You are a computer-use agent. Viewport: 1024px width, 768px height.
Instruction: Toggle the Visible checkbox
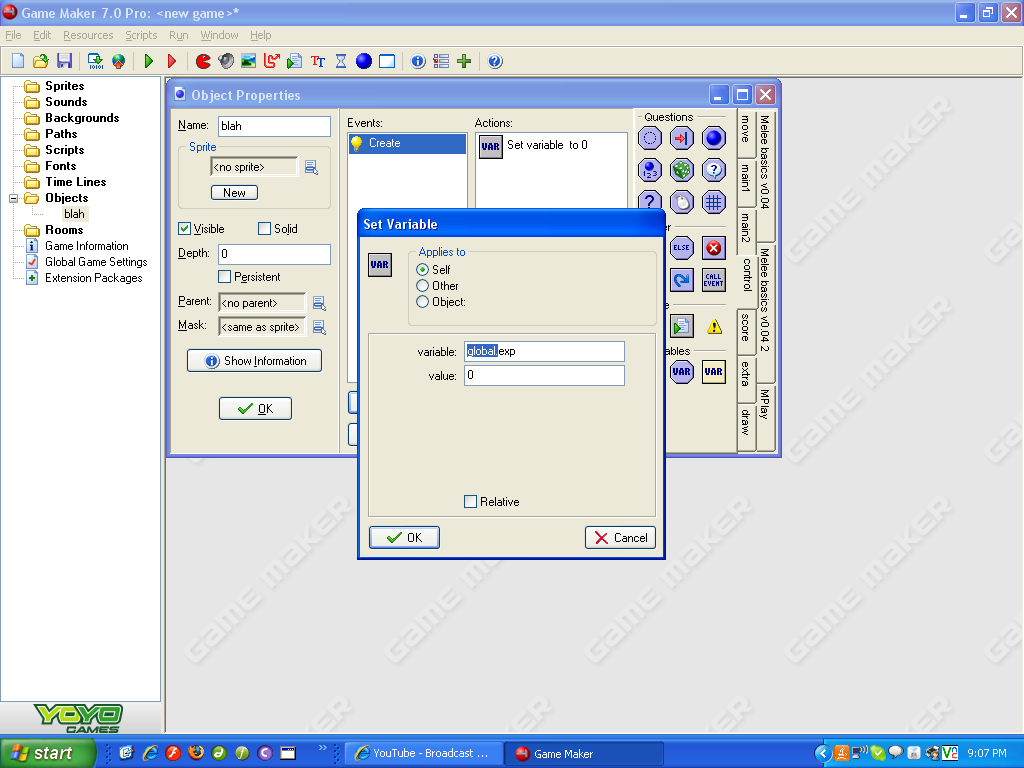click(185, 229)
